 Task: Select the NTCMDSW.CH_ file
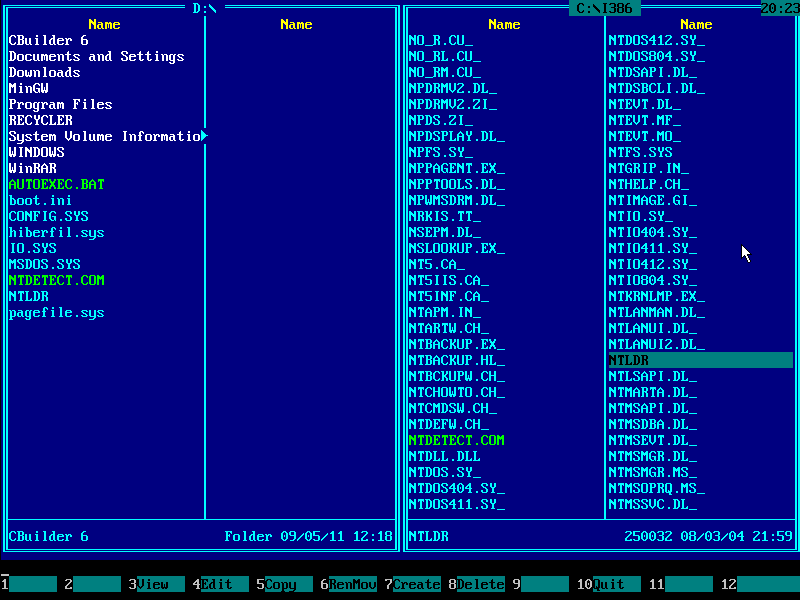(453, 408)
